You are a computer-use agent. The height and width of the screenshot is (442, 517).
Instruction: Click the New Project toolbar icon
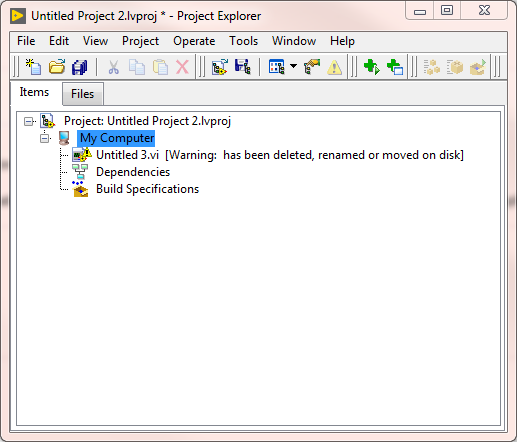pos(33,67)
